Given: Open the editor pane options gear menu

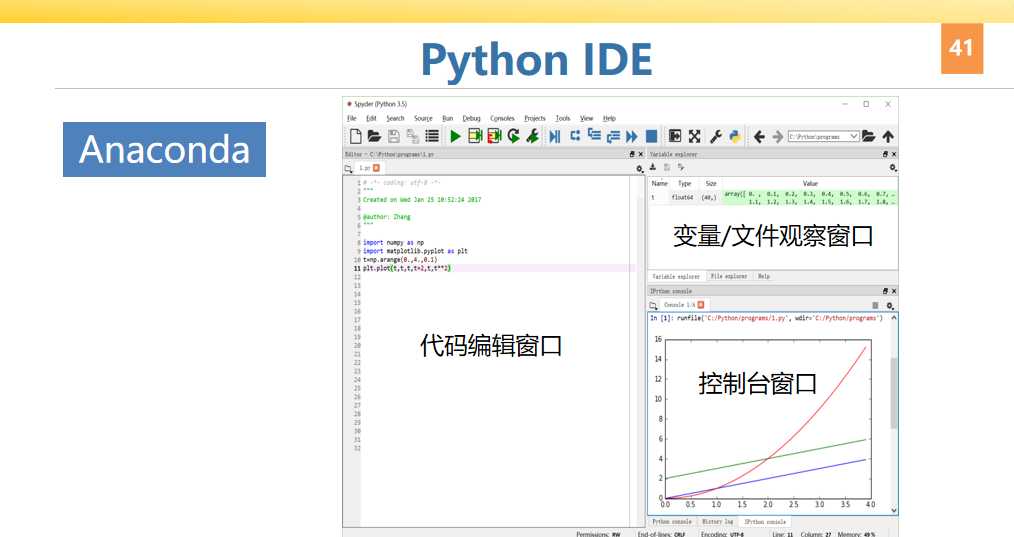Looking at the screenshot, I should click(x=640, y=169).
